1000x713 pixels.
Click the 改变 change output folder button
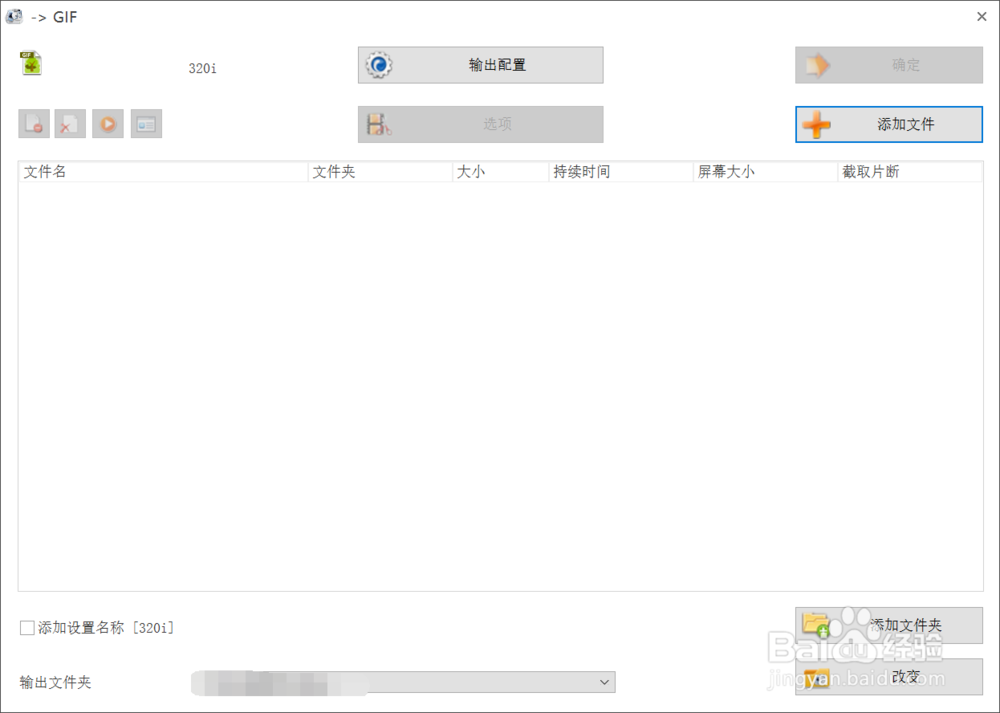(x=888, y=677)
